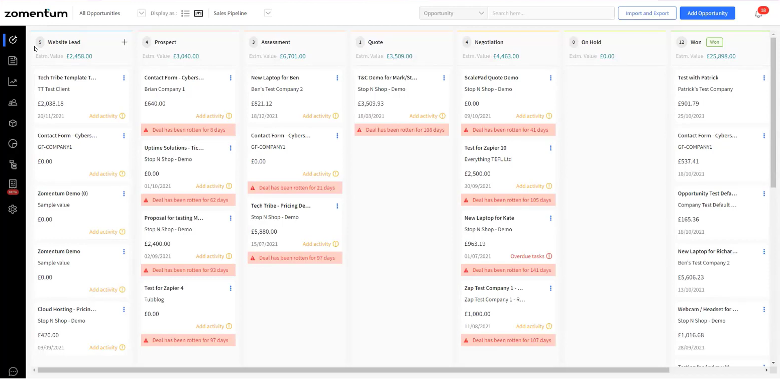Click "Patrick's Test Company" company name
The image size is (780, 380).
[x=705, y=90]
